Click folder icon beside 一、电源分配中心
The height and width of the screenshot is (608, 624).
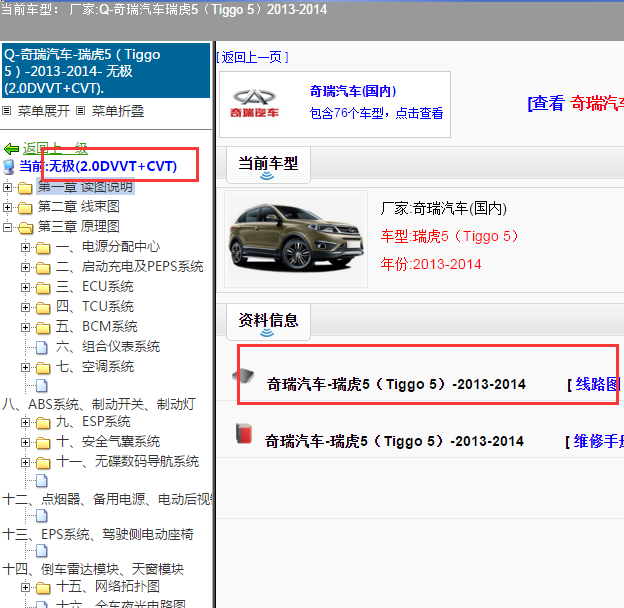click(x=43, y=248)
